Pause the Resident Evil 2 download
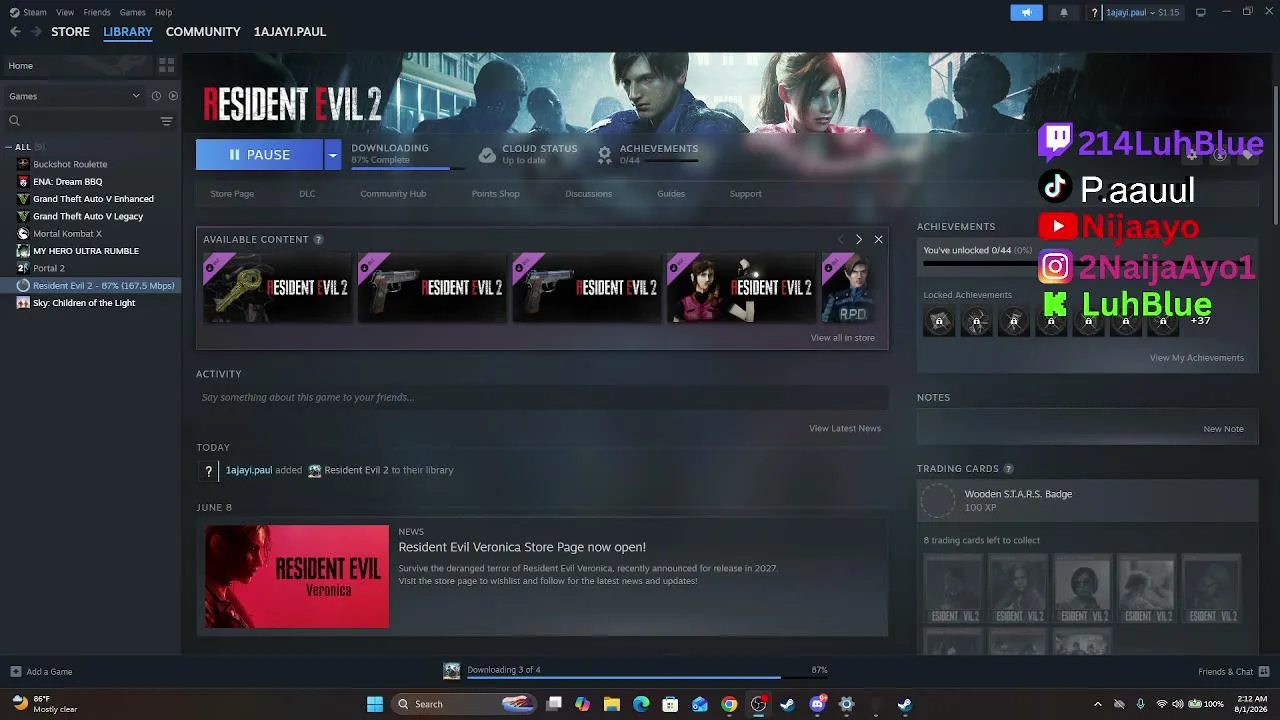Viewport: 1280px width, 720px height. point(260,154)
